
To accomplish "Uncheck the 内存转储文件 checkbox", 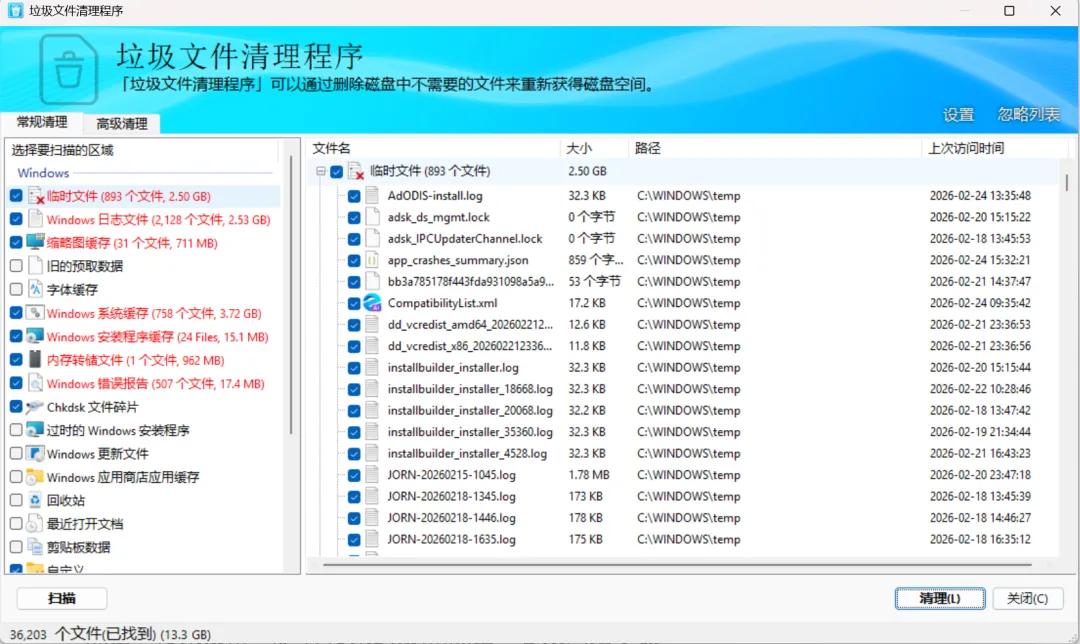I will coord(16,360).
